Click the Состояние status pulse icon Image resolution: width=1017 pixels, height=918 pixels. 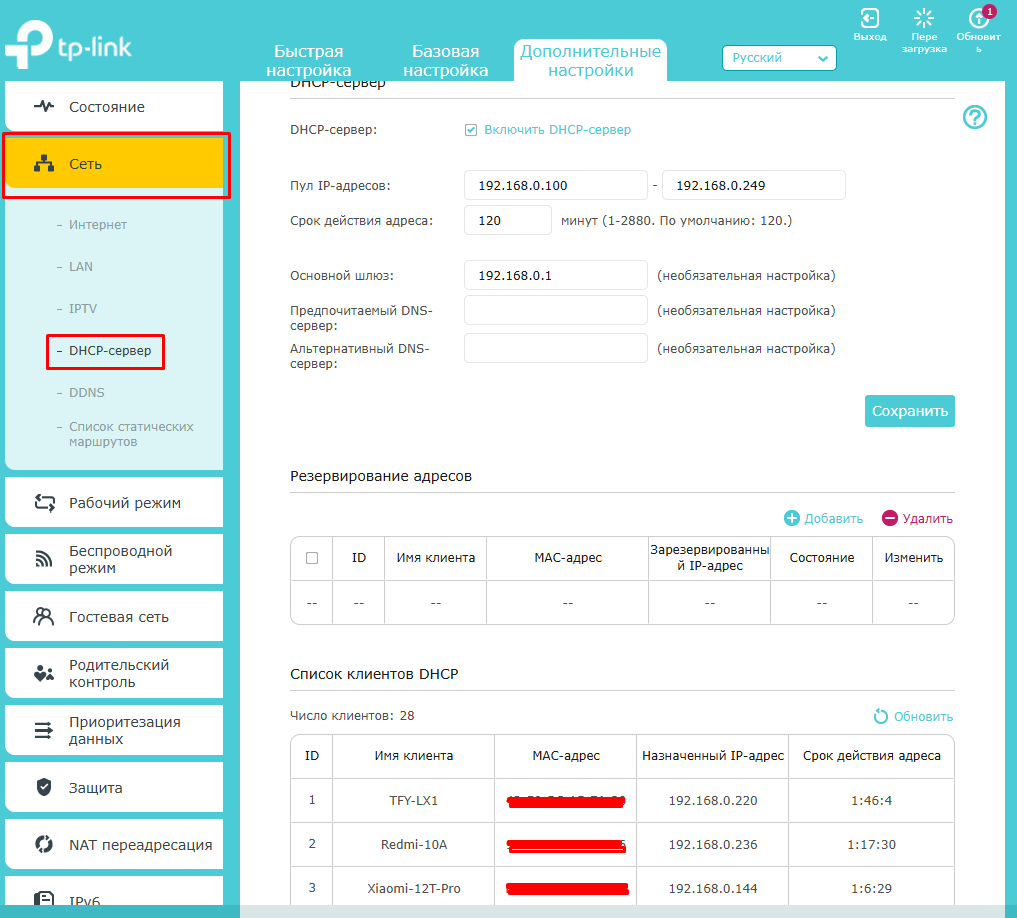[44, 106]
